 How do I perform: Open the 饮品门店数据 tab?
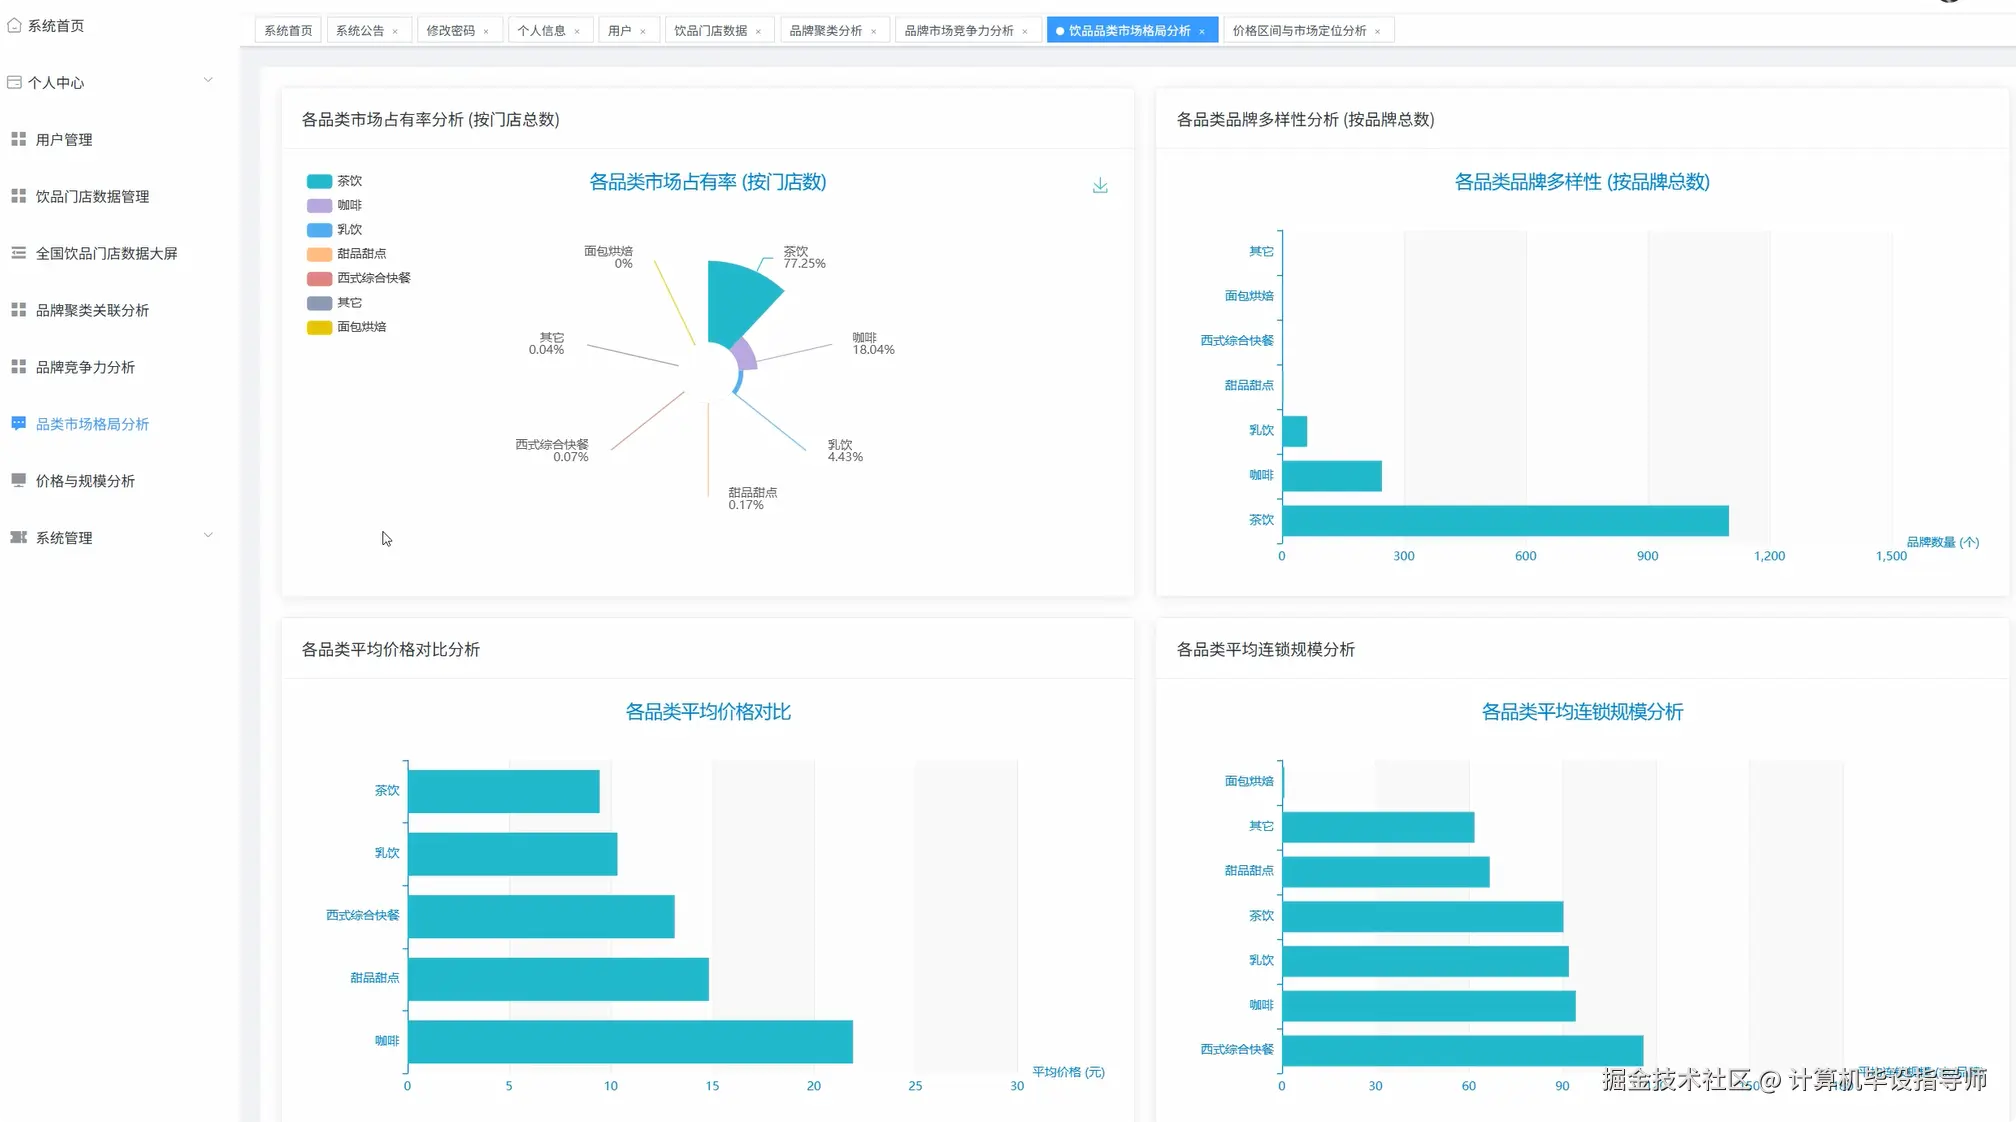[x=710, y=31]
